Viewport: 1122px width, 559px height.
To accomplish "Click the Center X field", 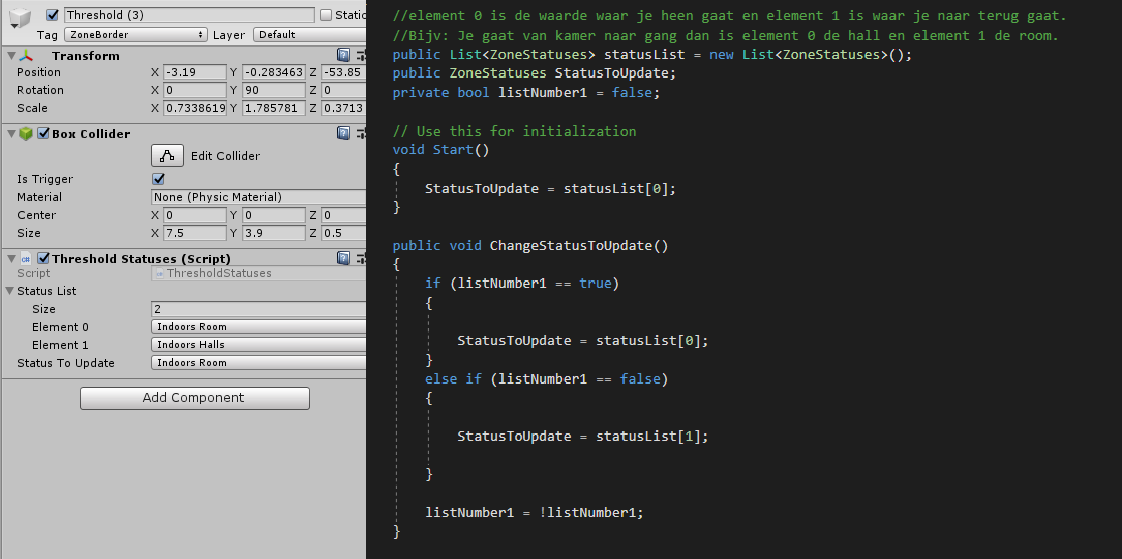I will [195, 215].
